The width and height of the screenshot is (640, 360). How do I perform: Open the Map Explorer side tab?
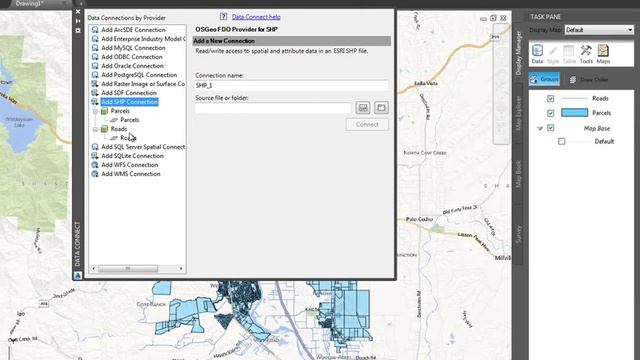pyautogui.click(x=518, y=113)
